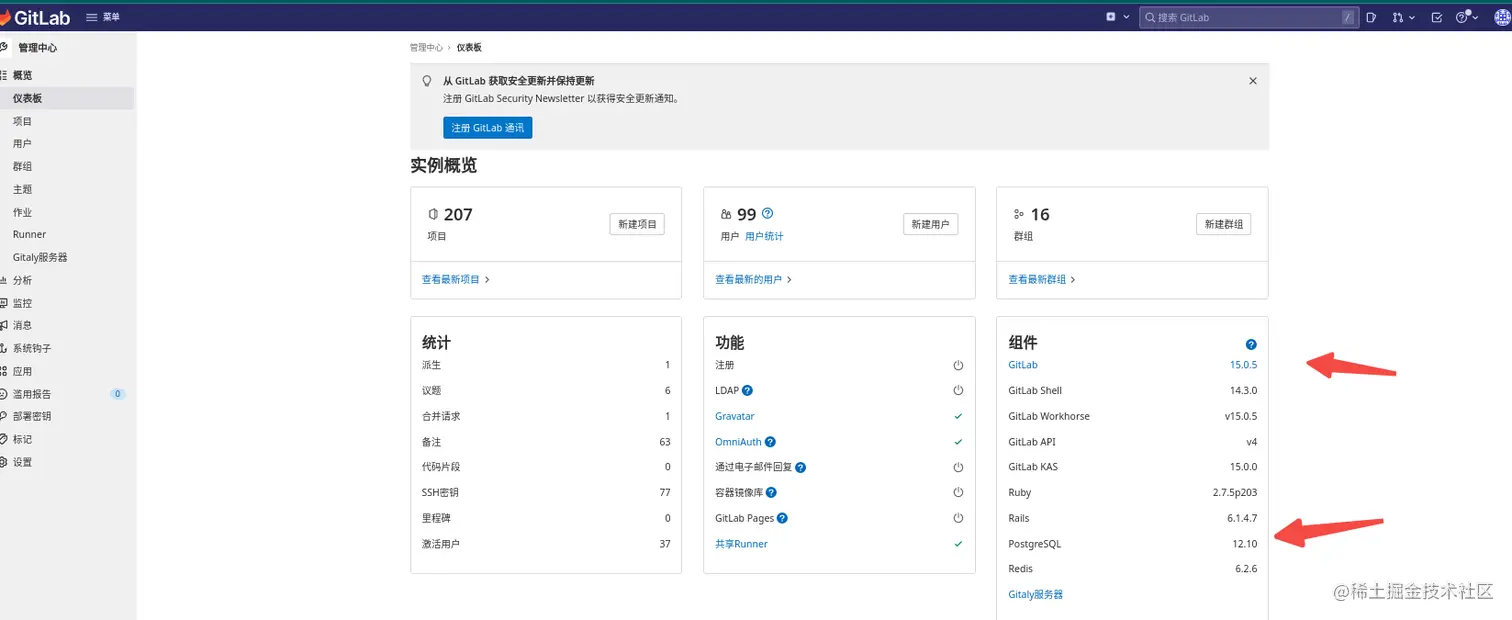Open 标记 in the sidebar
1512x620 pixels.
pyautogui.click(x=22, y=439)
